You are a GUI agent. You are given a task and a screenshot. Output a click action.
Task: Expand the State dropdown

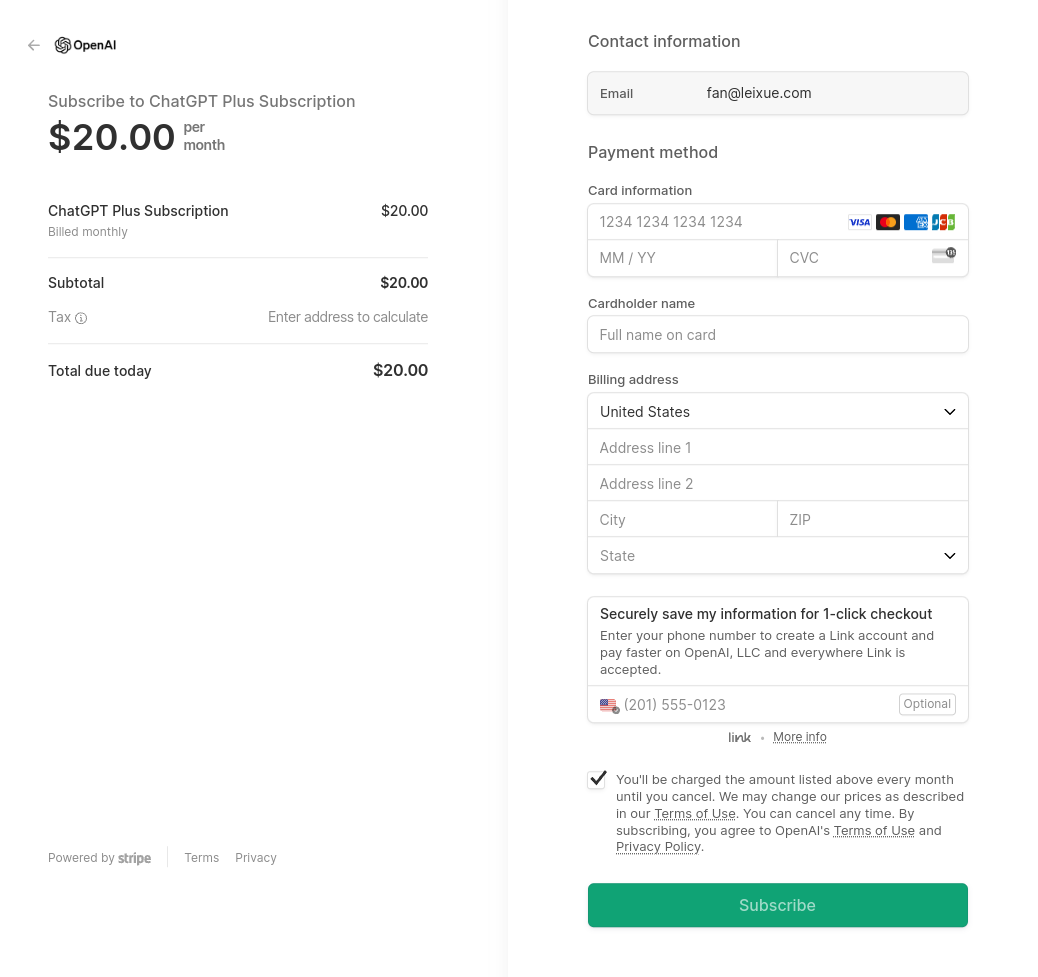click(x=778, y=556)
